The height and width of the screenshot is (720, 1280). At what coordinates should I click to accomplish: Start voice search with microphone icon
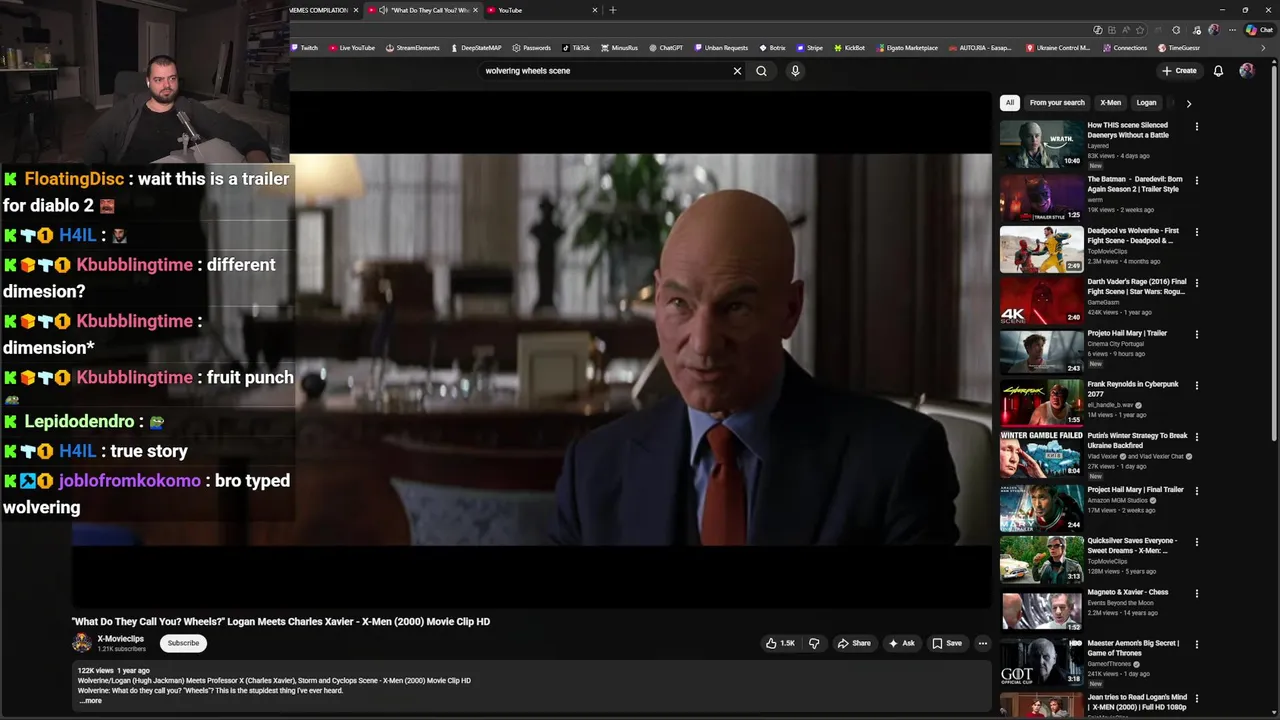(x=795, y=71)
